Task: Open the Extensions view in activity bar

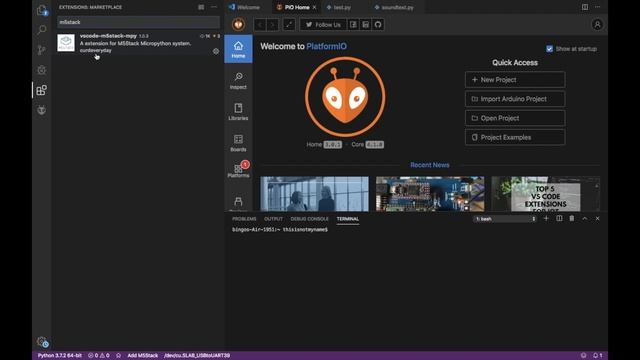Action: coord(42,90)
